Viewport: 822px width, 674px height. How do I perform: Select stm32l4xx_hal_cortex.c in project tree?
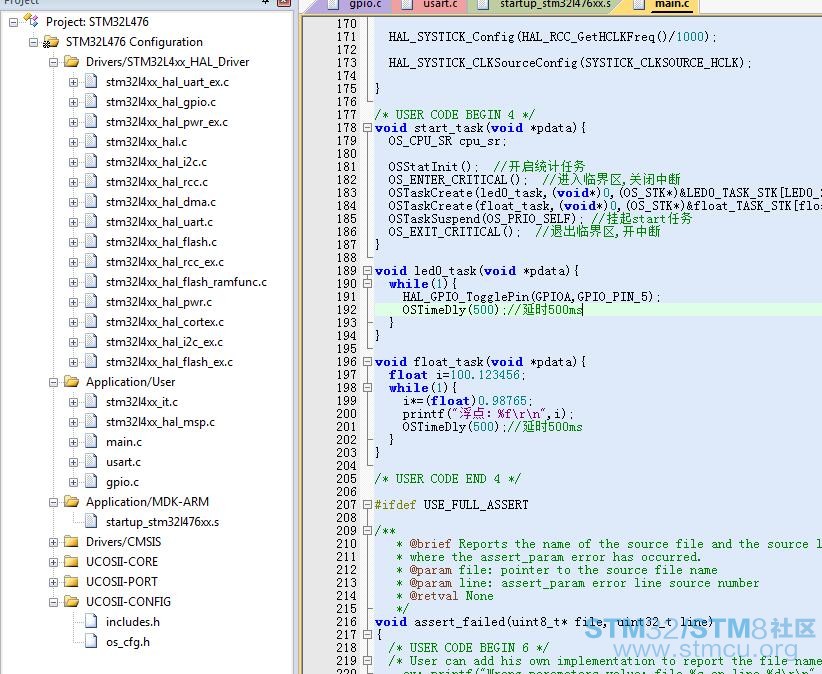point(165,322)
